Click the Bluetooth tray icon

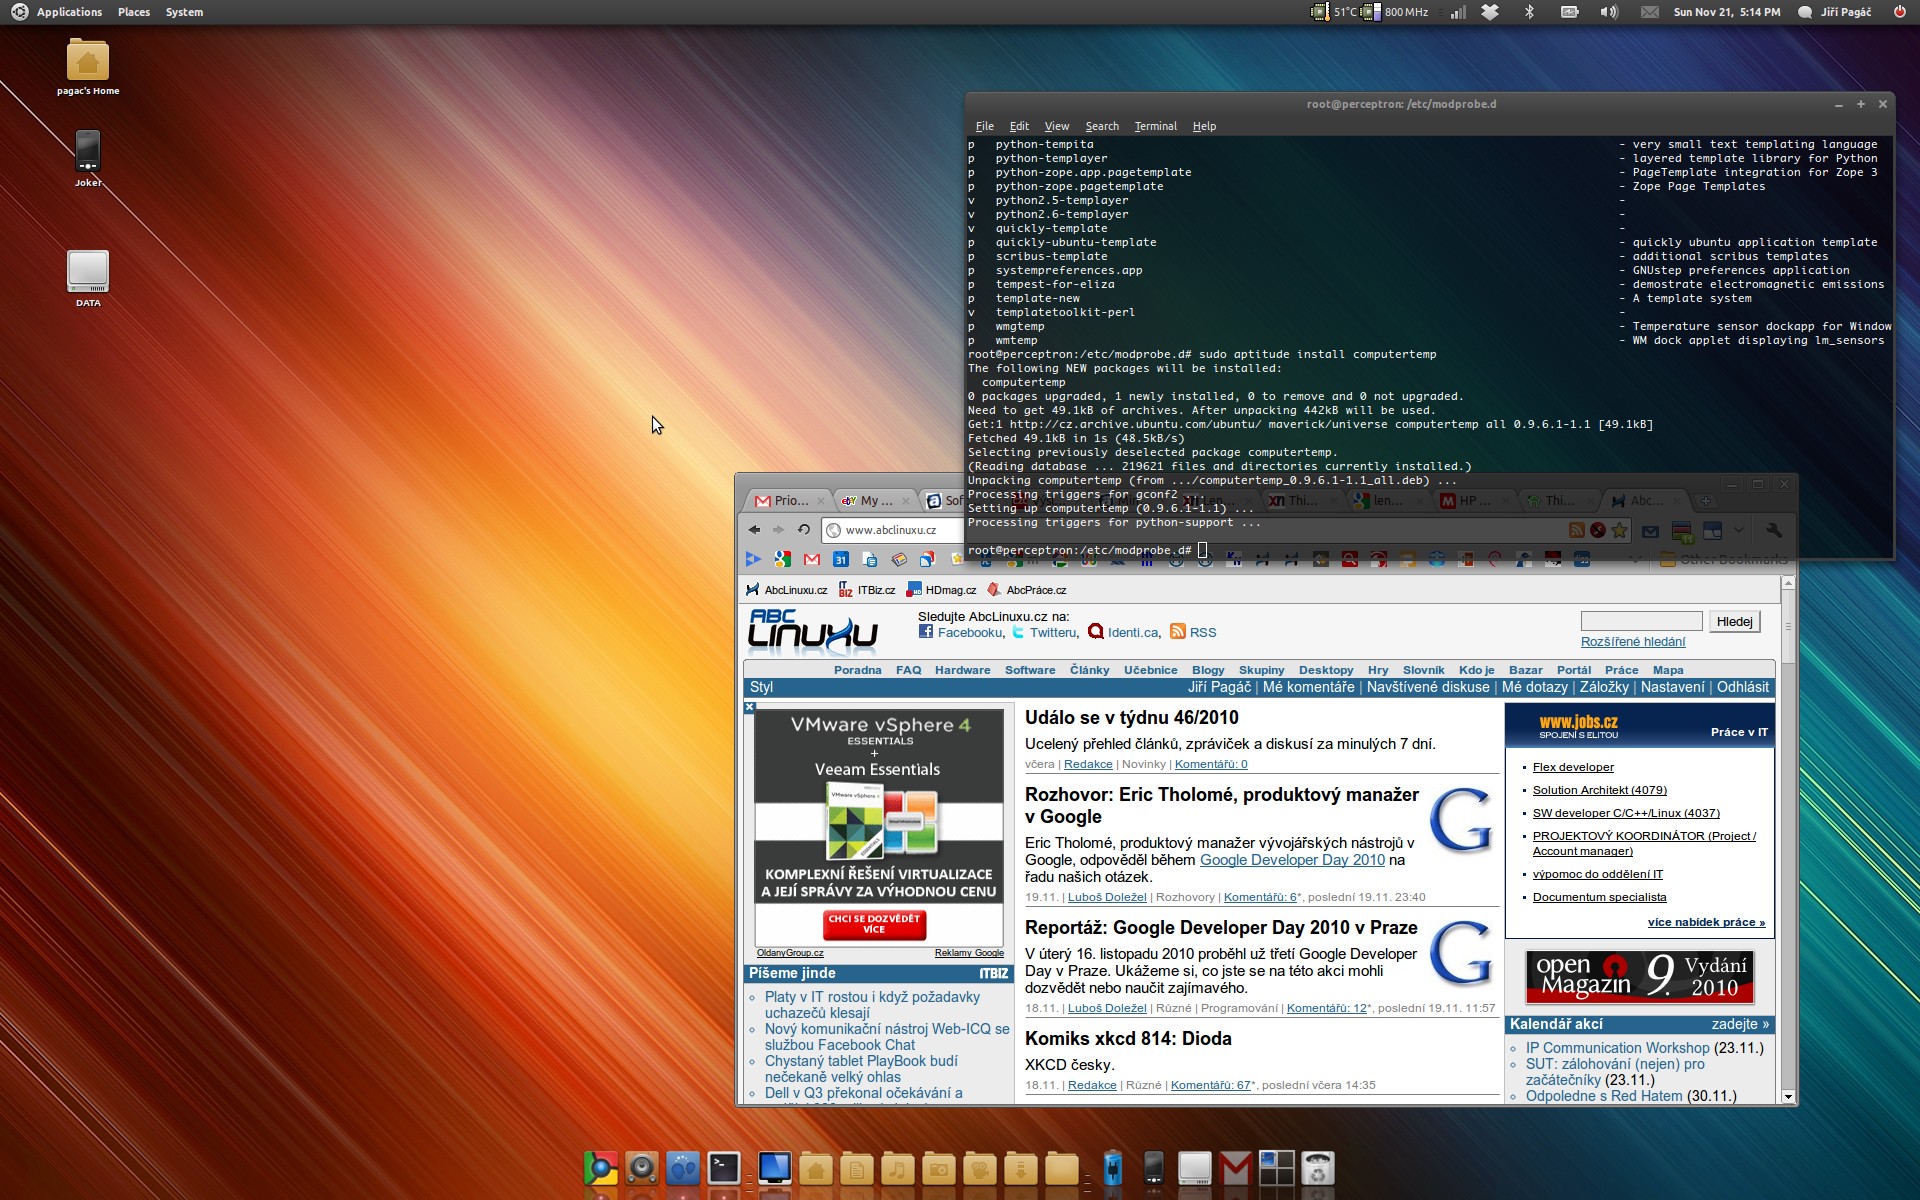(x=1529, y=12)
